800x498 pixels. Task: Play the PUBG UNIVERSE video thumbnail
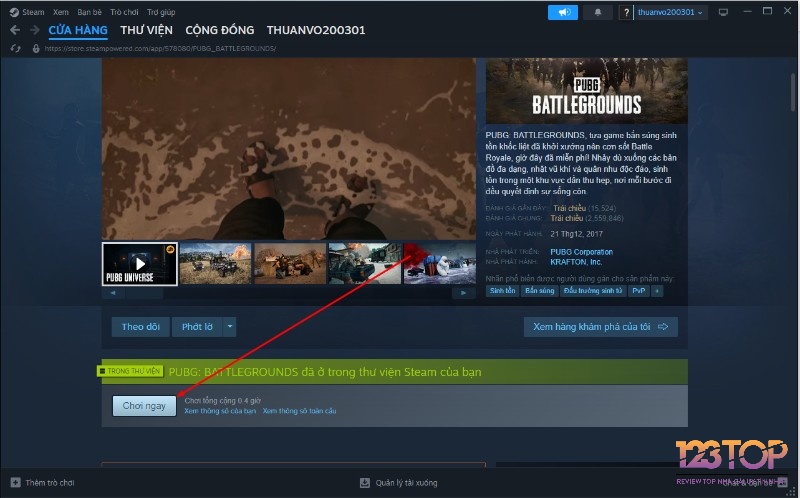pyautogui.click(x=140, y=264)
